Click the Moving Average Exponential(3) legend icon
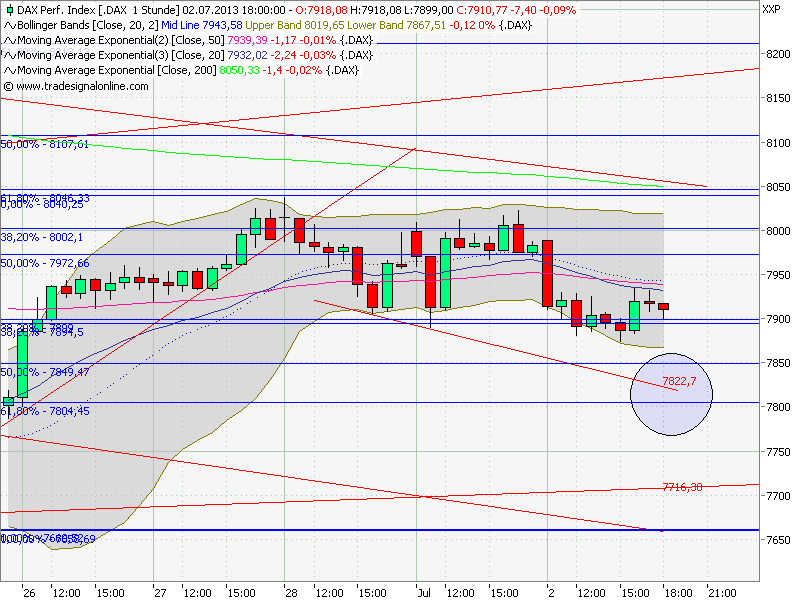Screen dimensions: 800x600 point(10,55)
